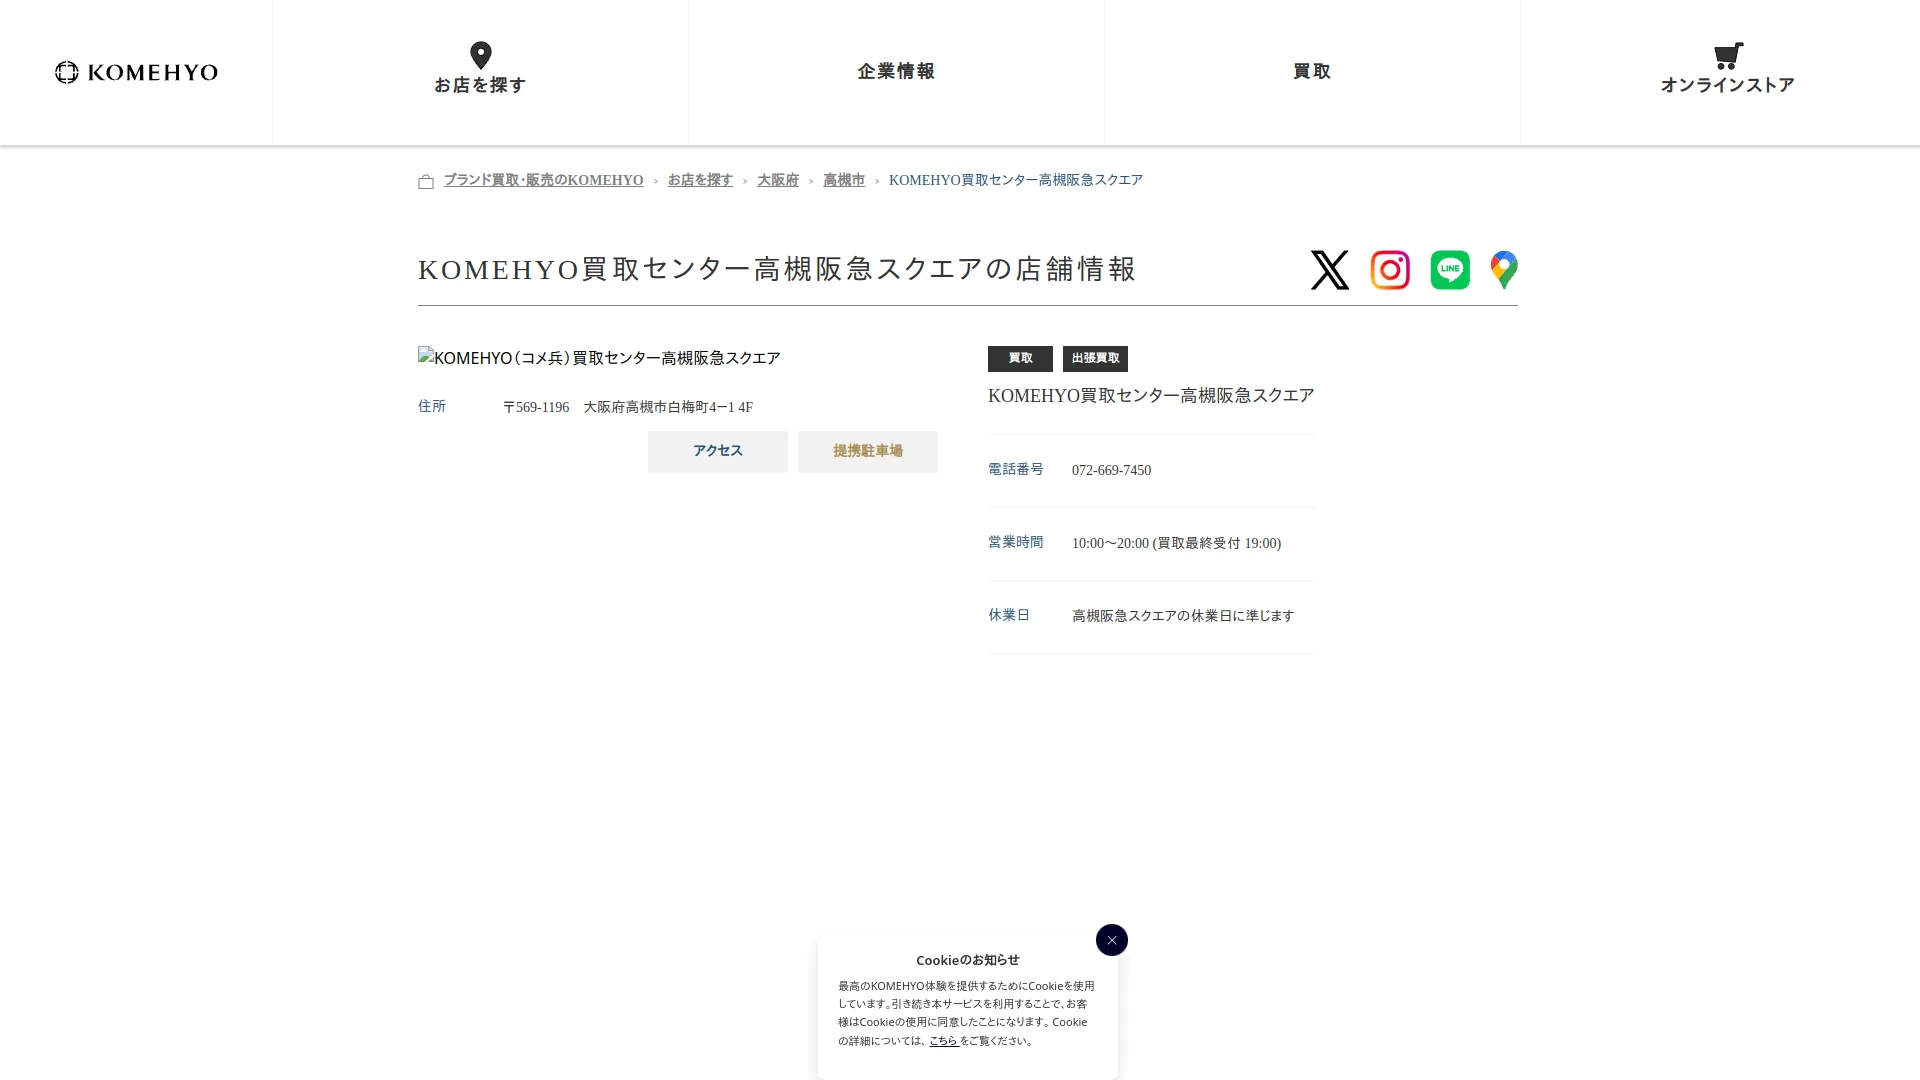
Task: Click the 営業時間 label
Action: click(1016, 543)
